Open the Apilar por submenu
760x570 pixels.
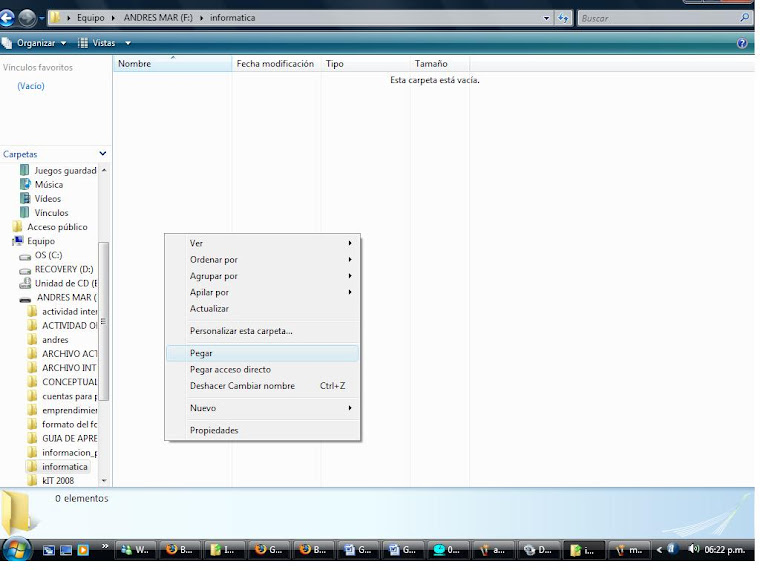pyautogui.click(x=262, y=292)
